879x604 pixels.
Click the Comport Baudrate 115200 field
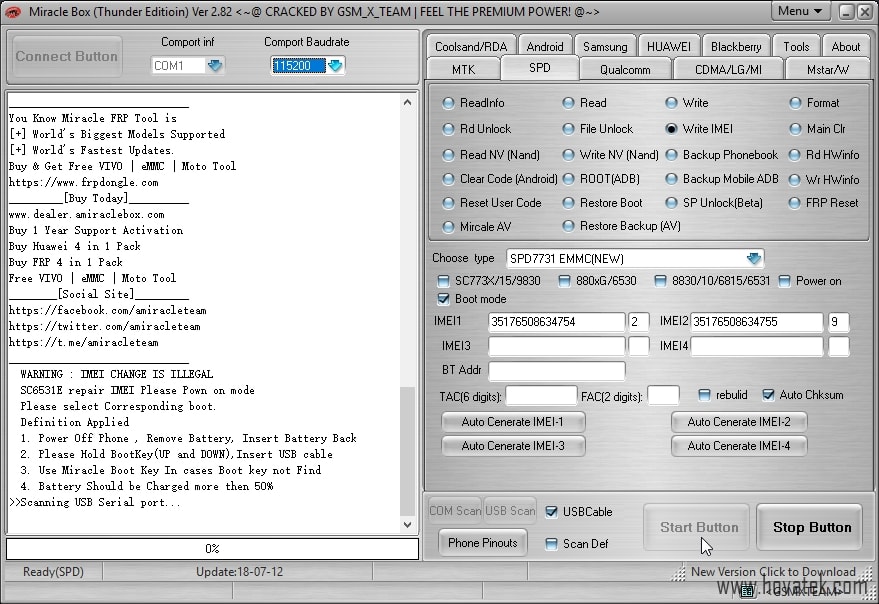coord(299,66)
